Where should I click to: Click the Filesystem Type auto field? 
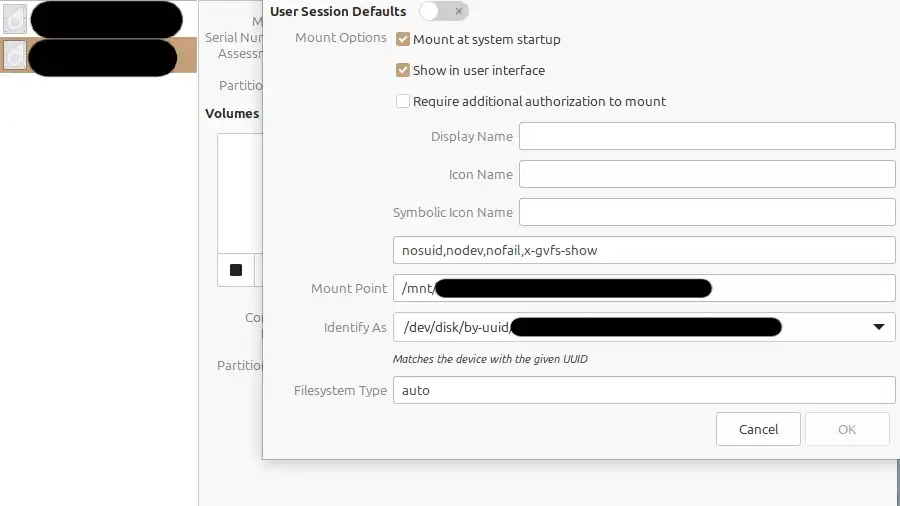(x=643, y=390)
